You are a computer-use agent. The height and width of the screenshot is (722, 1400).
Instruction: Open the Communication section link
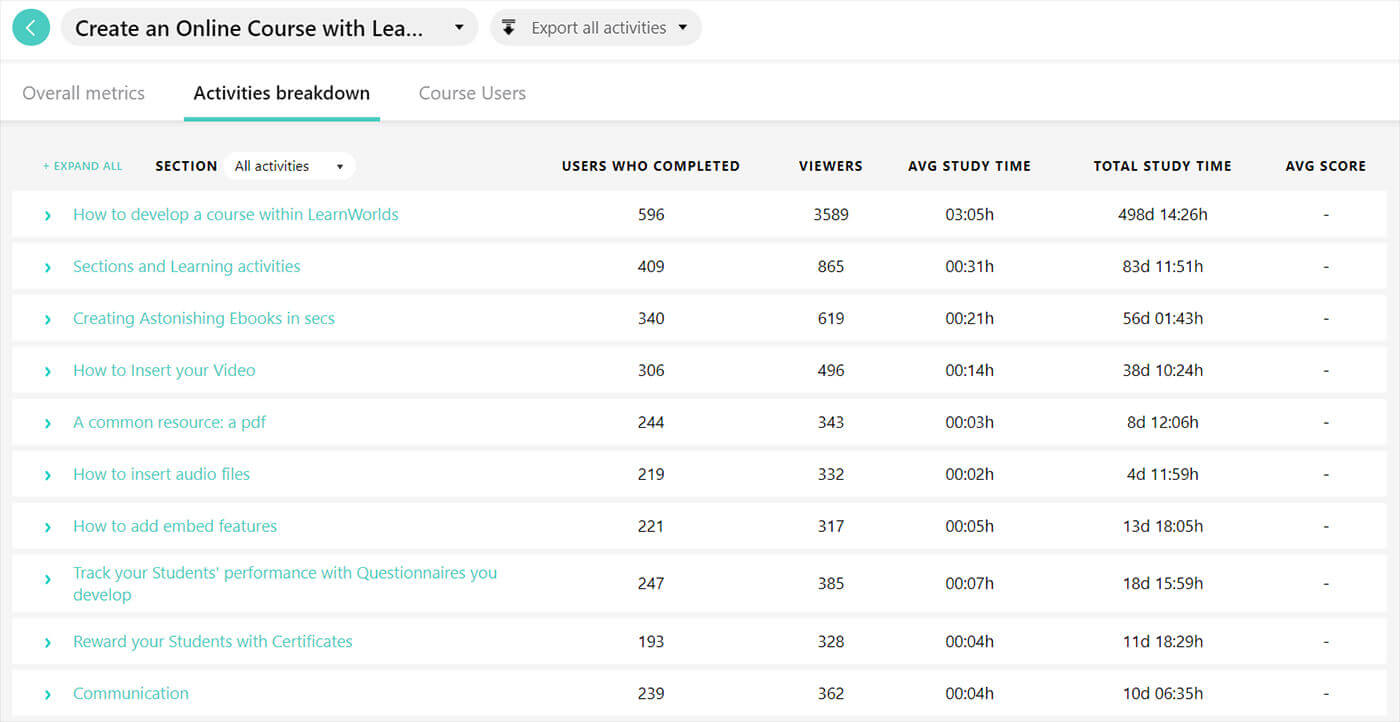[x=131, y=693]
